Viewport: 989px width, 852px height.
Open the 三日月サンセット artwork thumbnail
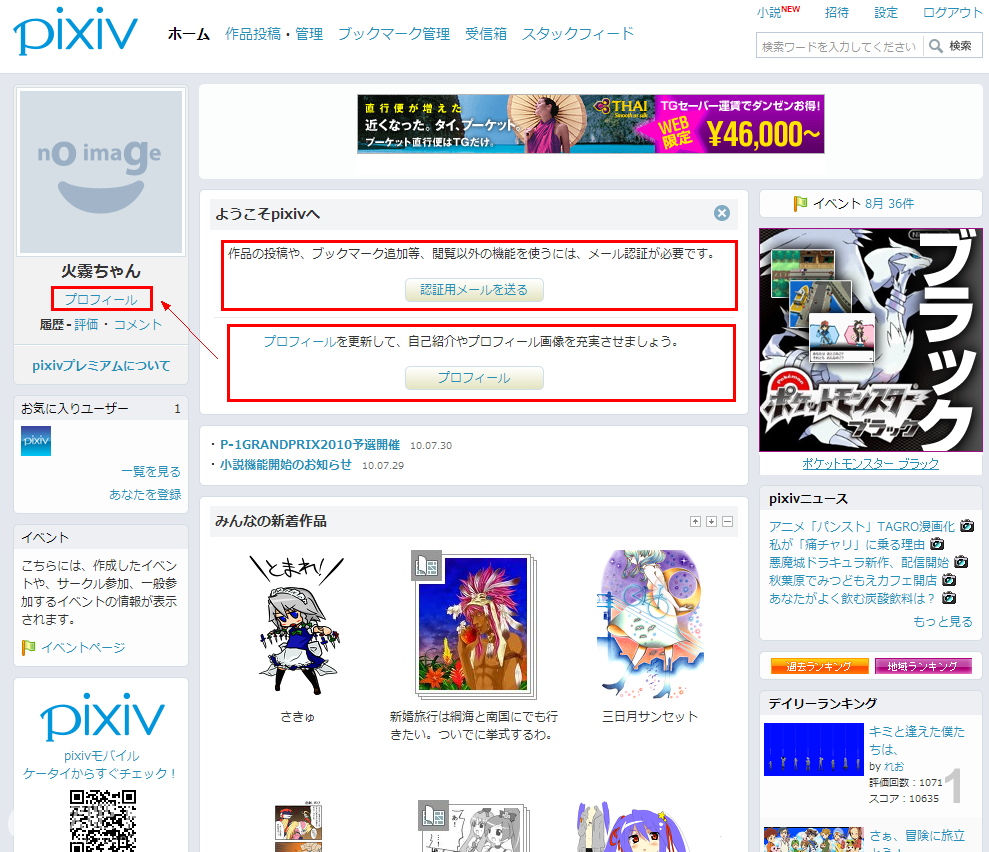tap(650, 624)
